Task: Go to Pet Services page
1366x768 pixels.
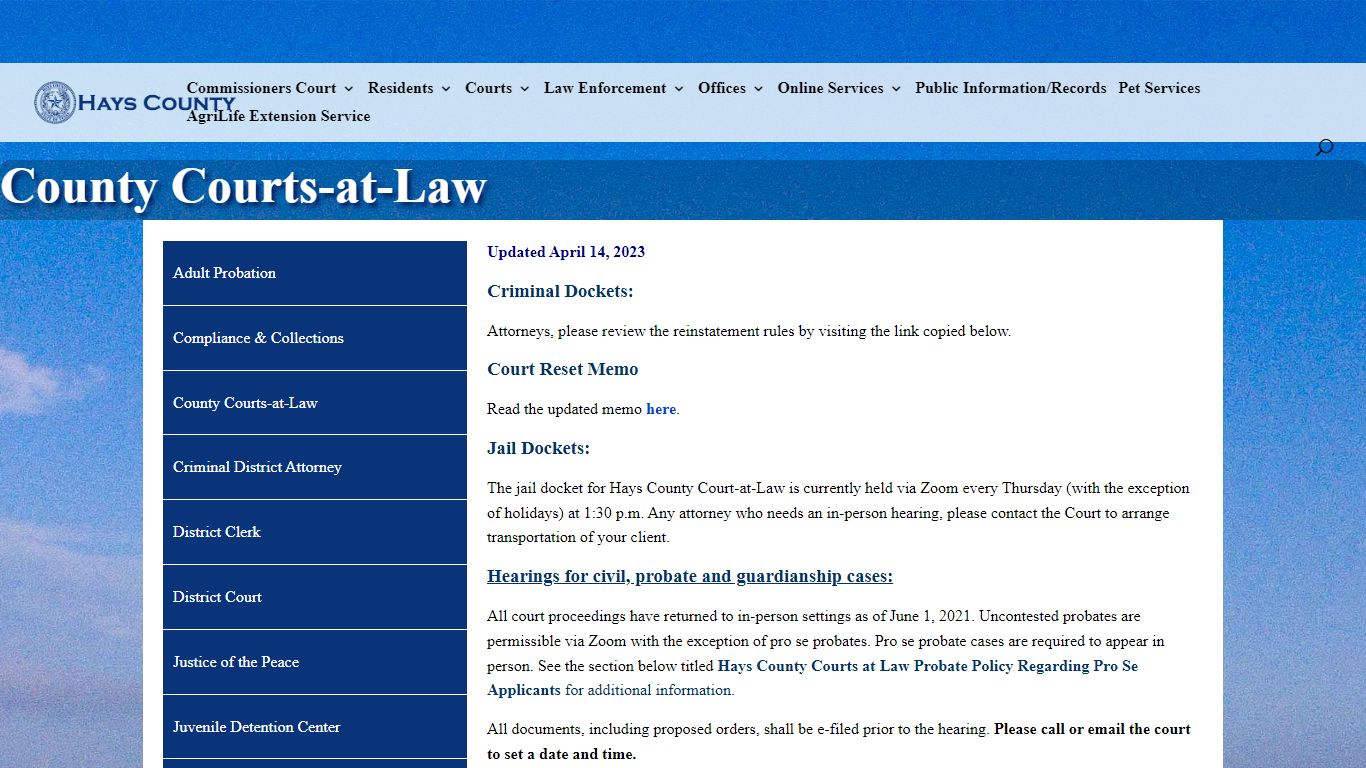Action: click(x=1159, y=88)
